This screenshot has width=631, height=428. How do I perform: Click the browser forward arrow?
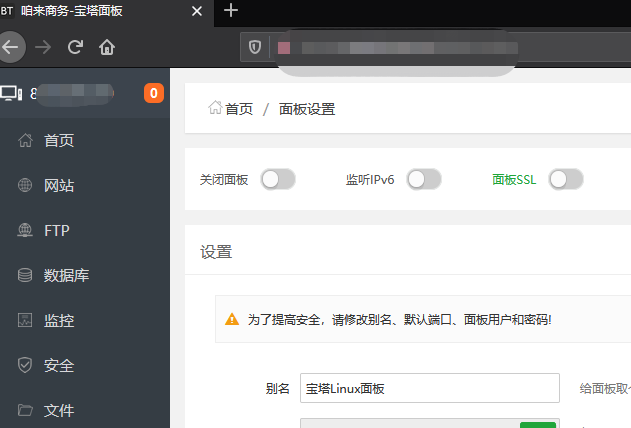43,47
